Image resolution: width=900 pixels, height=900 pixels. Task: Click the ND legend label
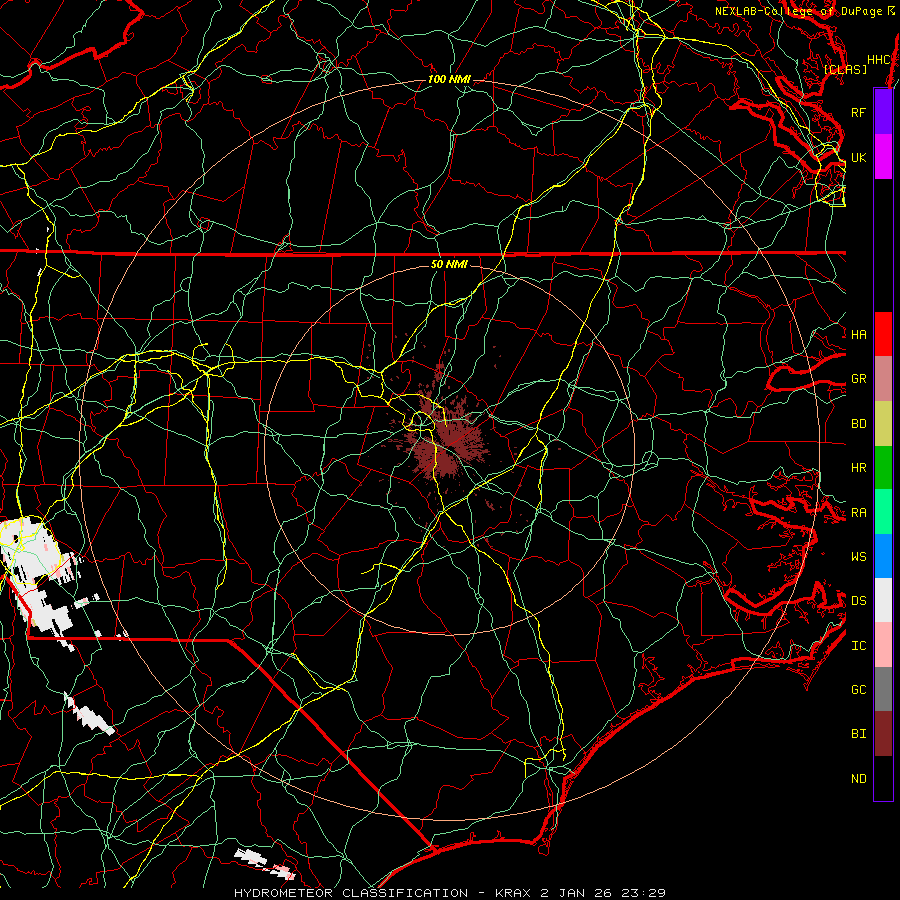[858, 778]
